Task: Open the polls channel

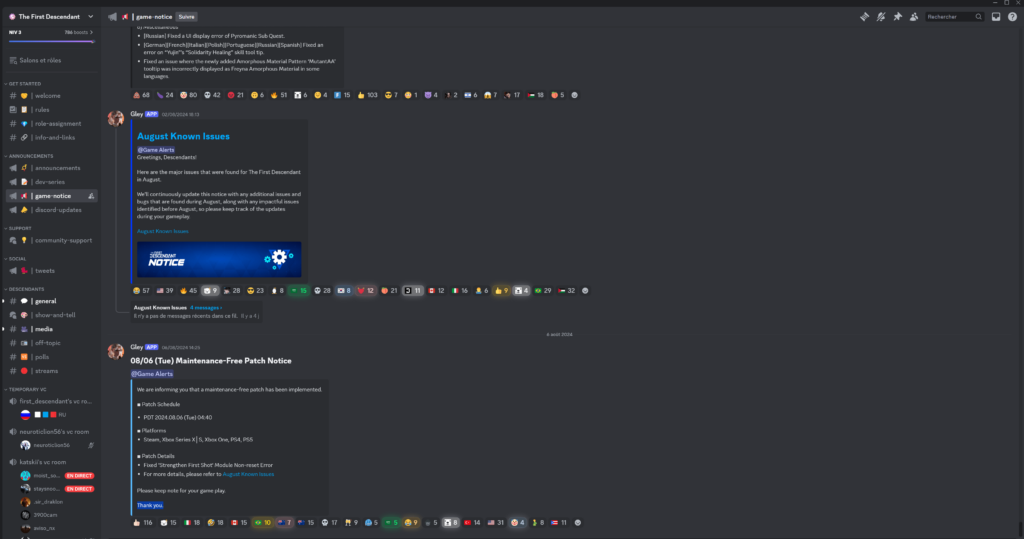Action: pos(52,357)
